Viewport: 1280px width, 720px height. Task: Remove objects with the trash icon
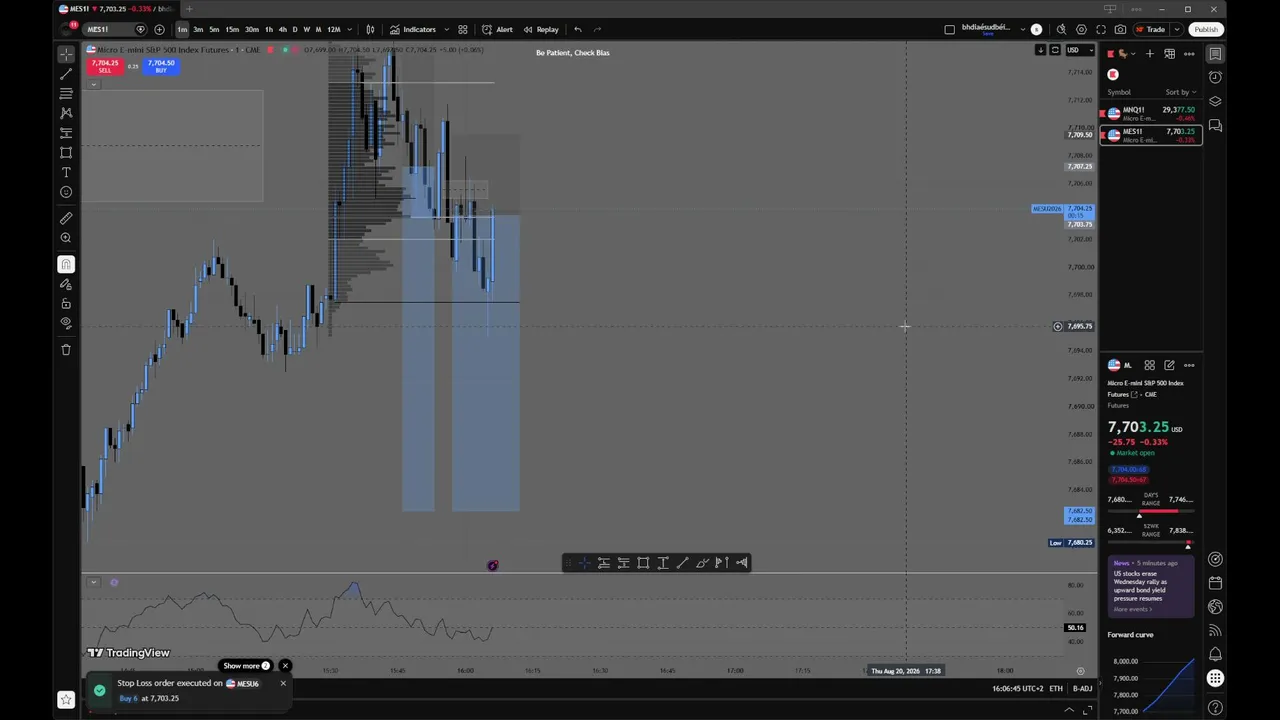pos(66,349)
